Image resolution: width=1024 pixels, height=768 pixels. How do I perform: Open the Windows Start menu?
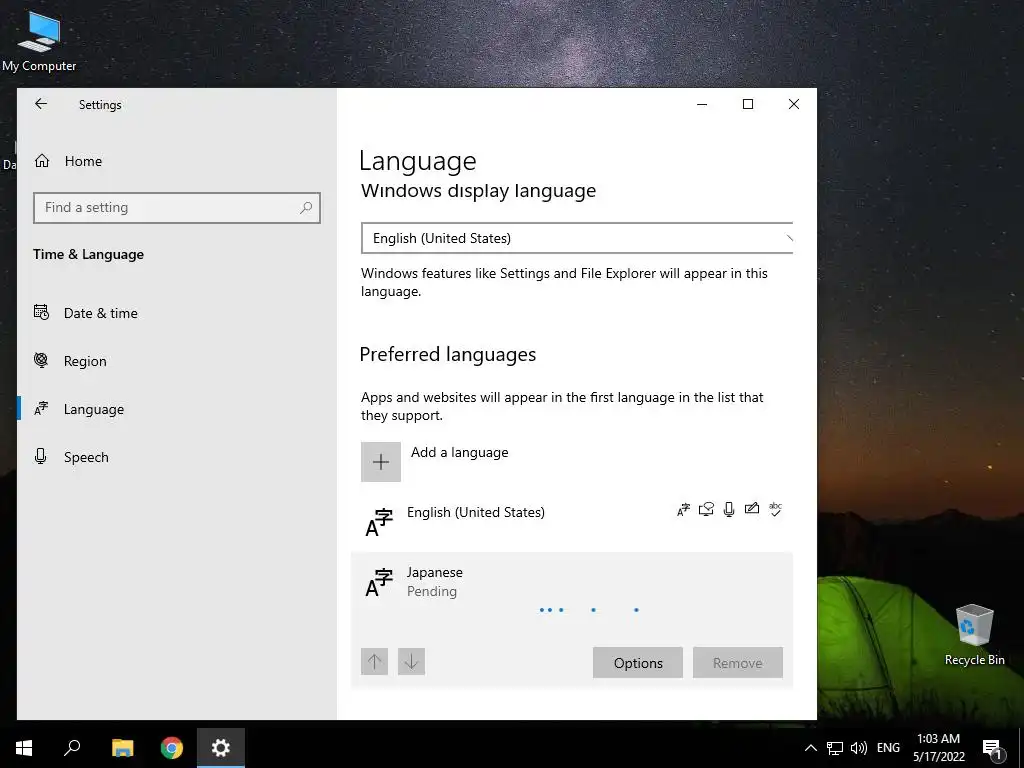point(24,748)
